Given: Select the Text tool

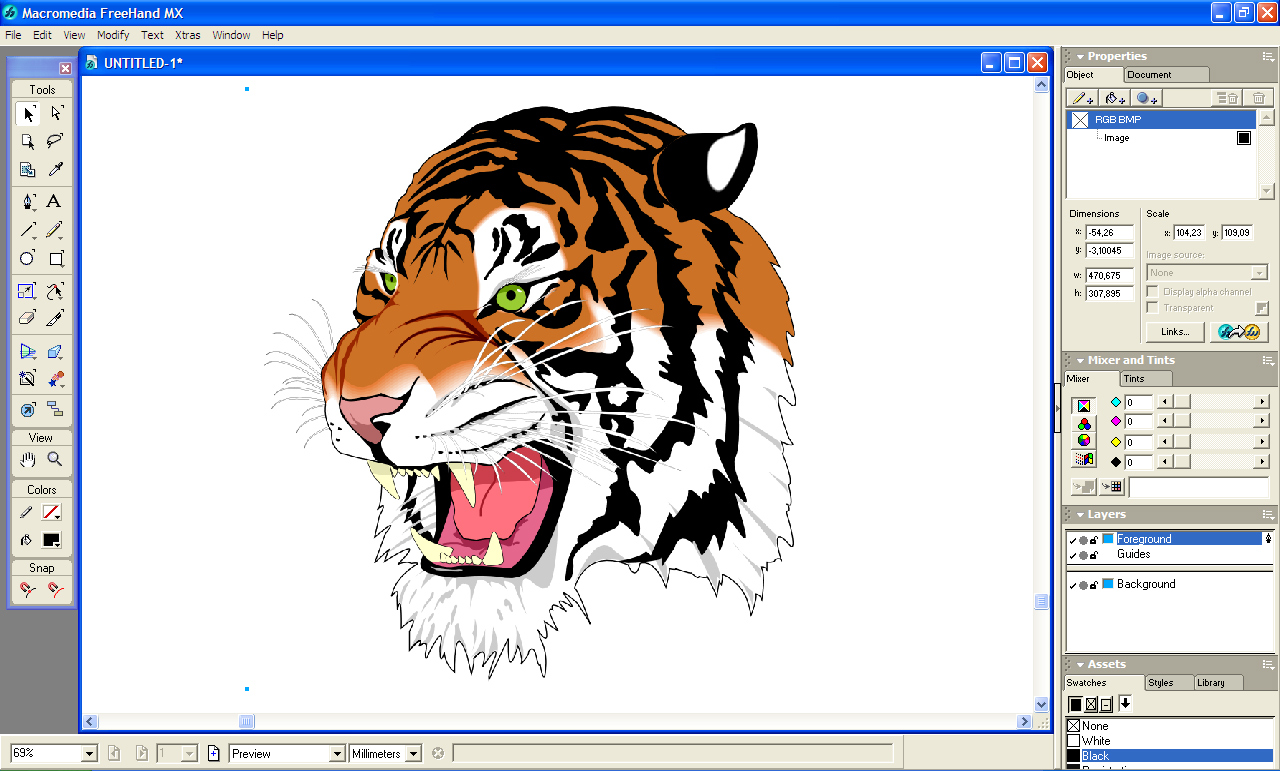Looking at the screenshot, I should (x=55, y=201).
